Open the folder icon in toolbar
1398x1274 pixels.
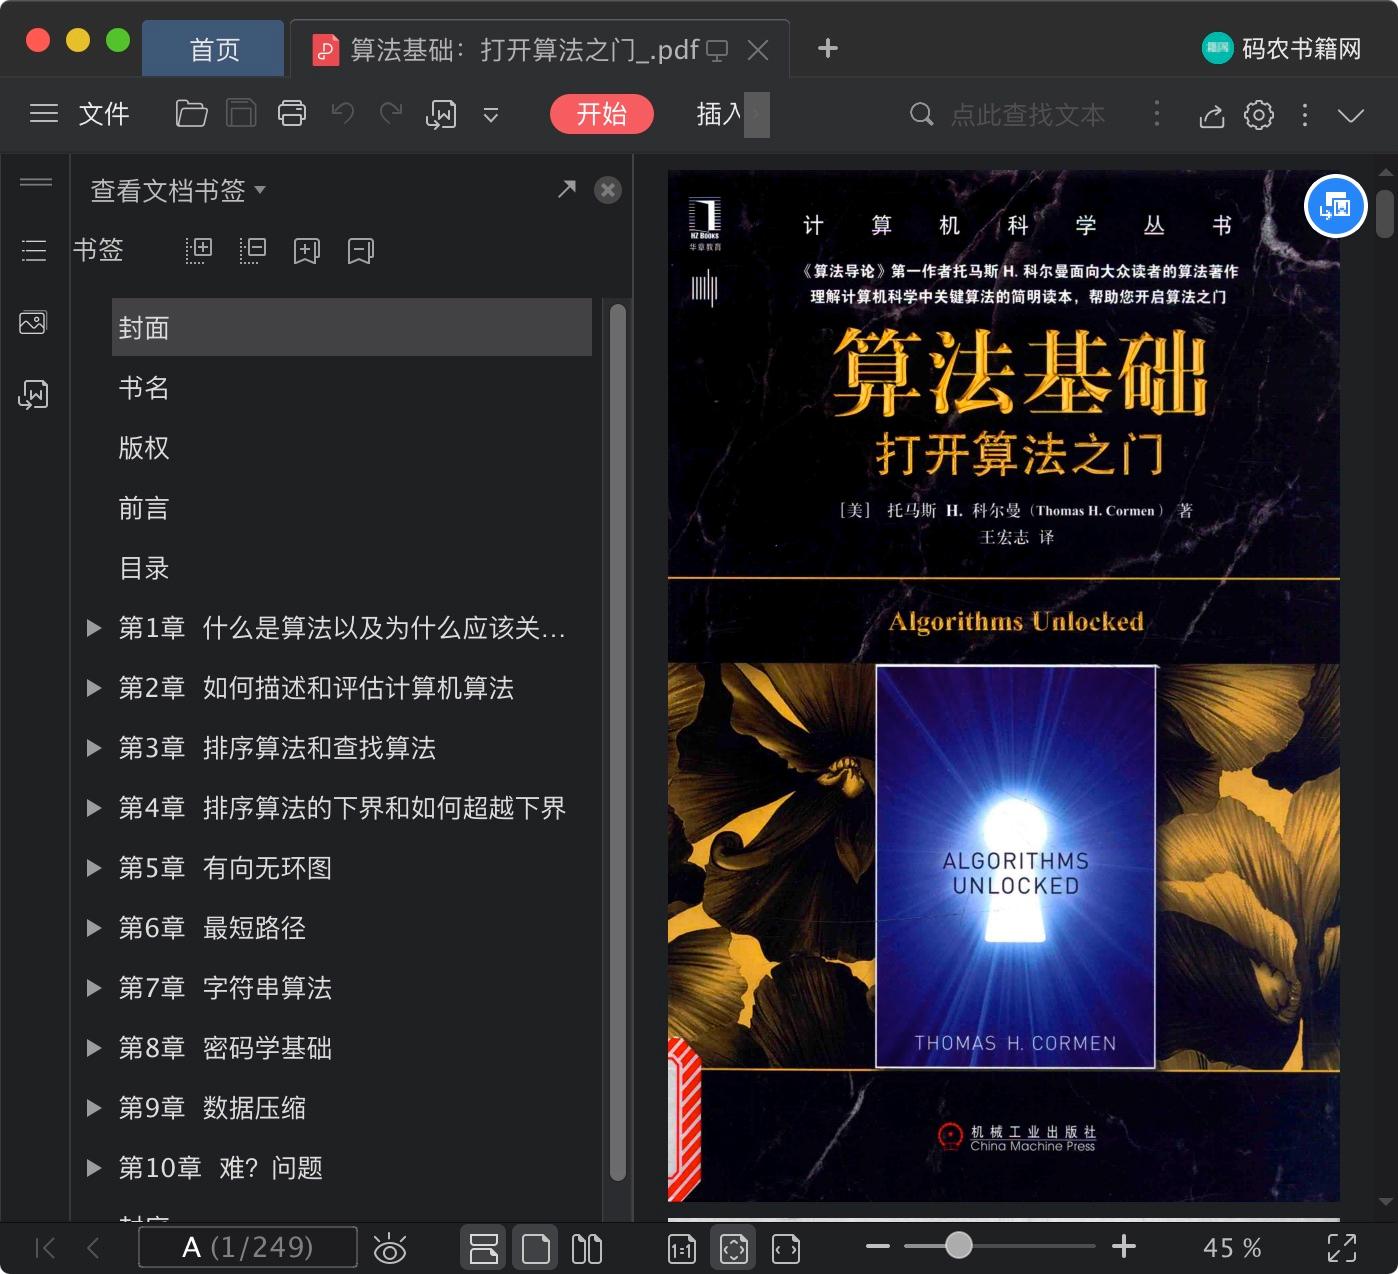[x=191, y=114]
